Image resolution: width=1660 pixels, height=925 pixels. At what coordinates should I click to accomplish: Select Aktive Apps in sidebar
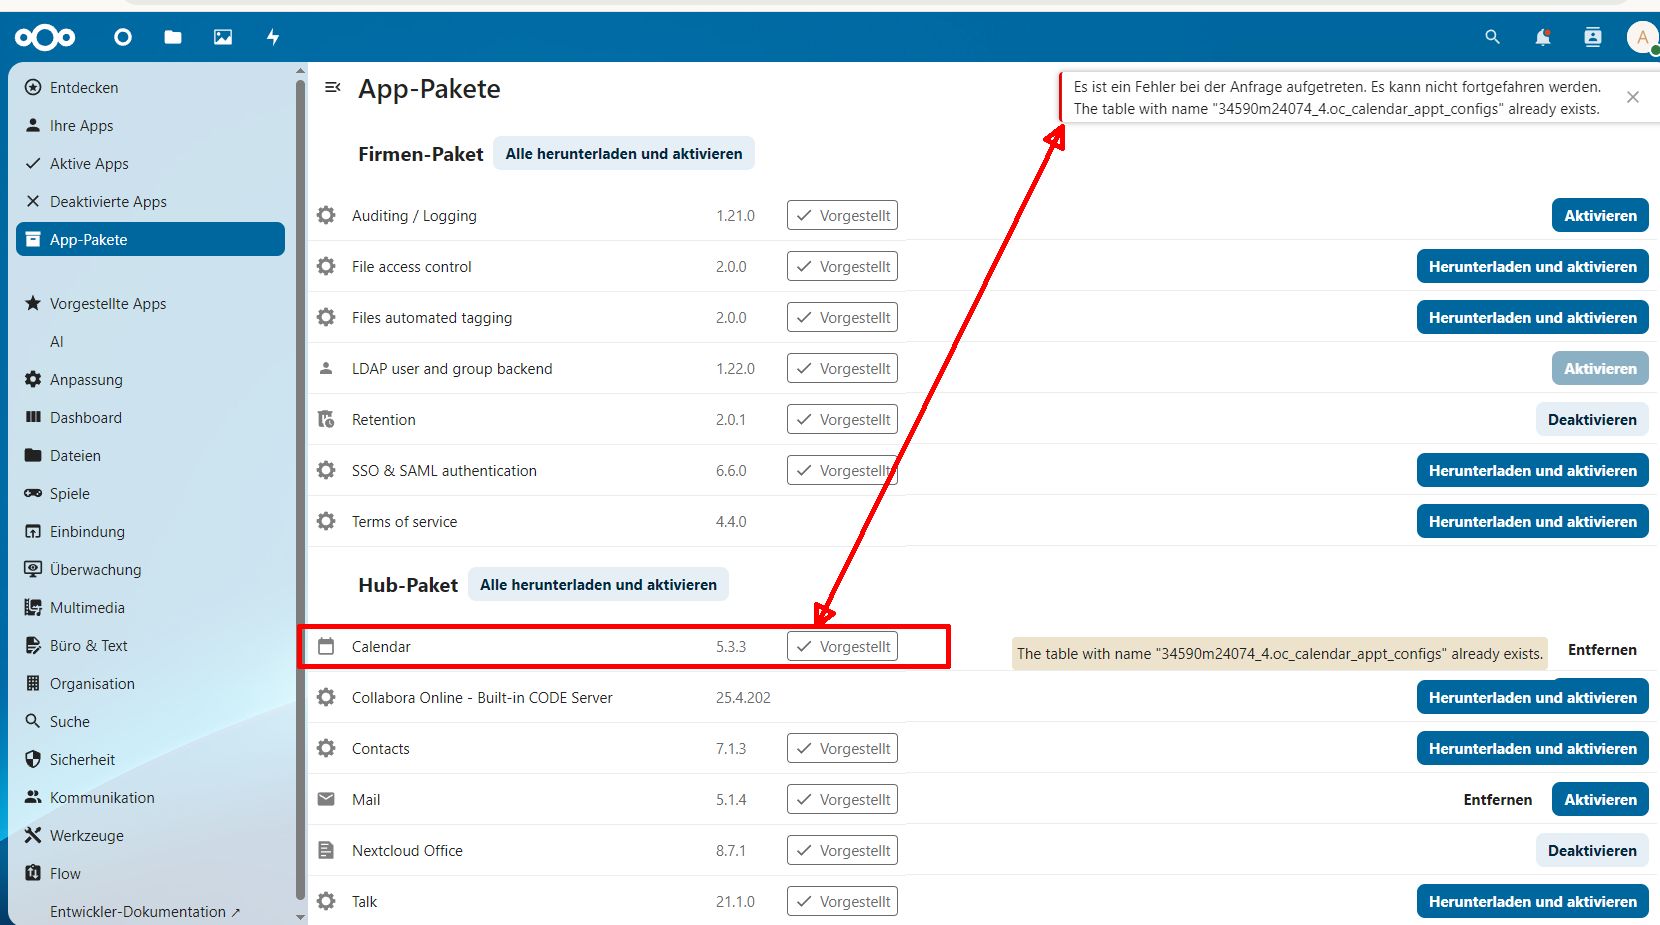[150, 164]
